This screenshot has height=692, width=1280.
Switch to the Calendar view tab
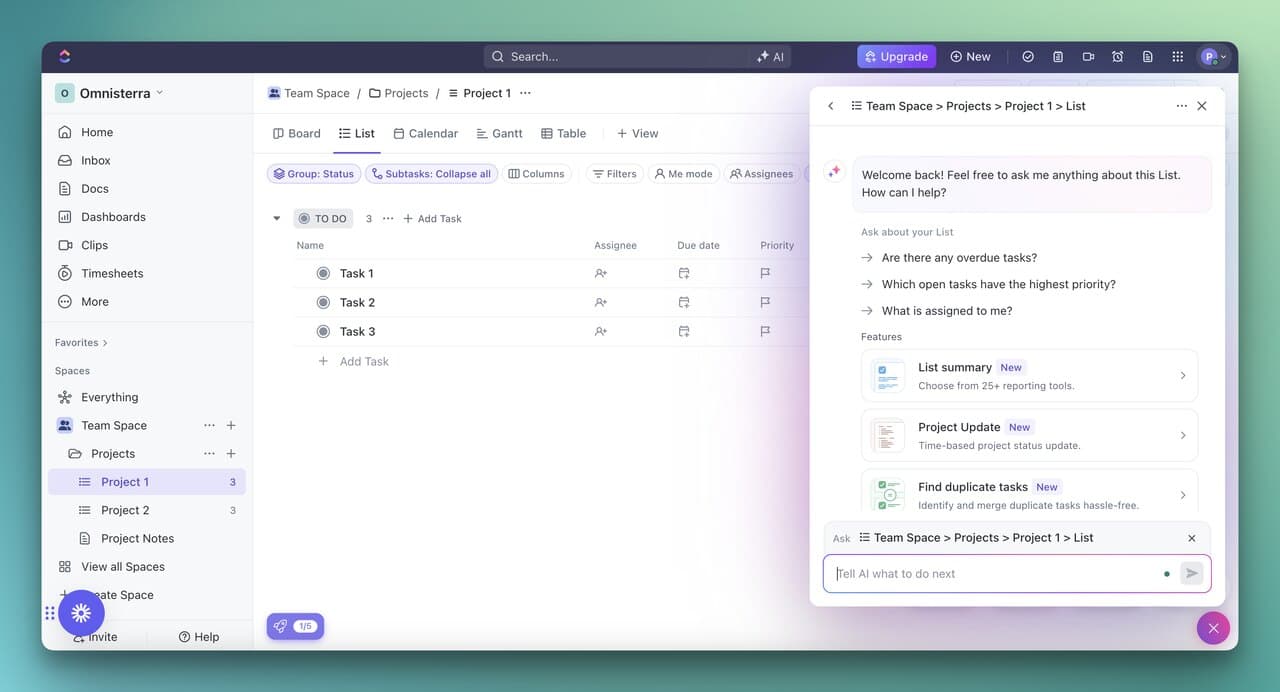pyautogui.click(x=425, y=133)
